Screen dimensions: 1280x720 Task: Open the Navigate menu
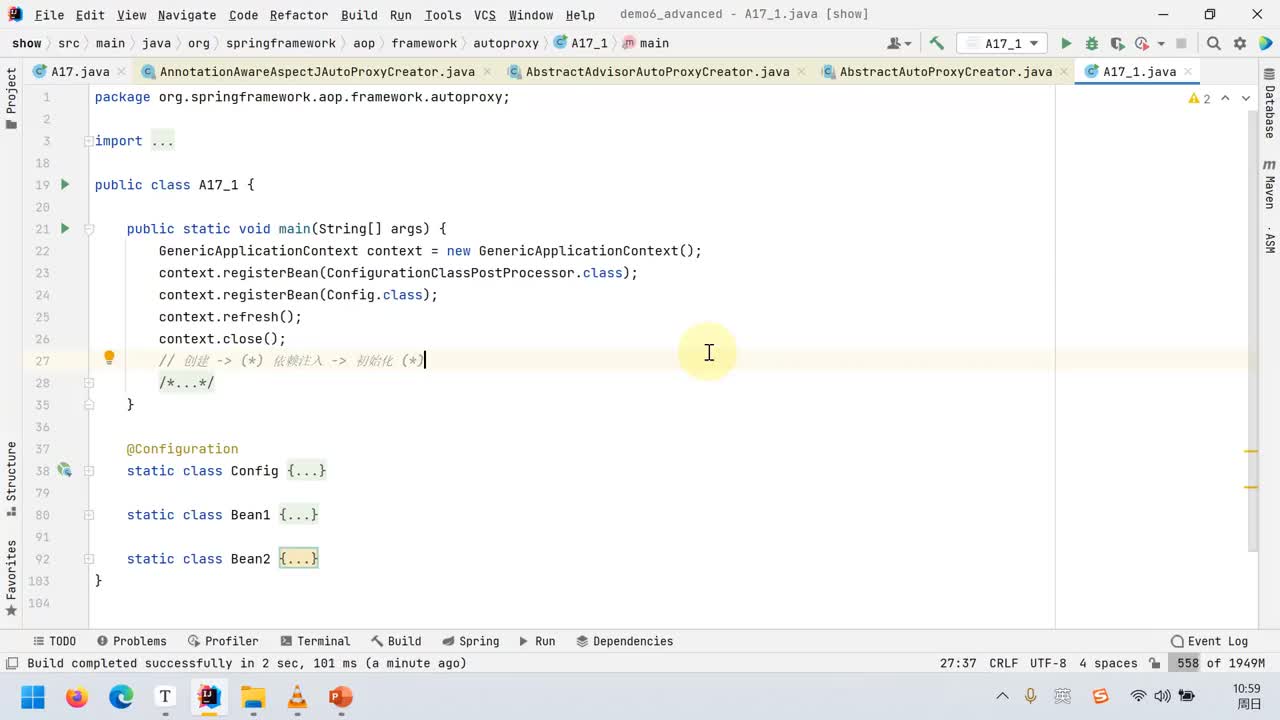(x=187, y=15)
